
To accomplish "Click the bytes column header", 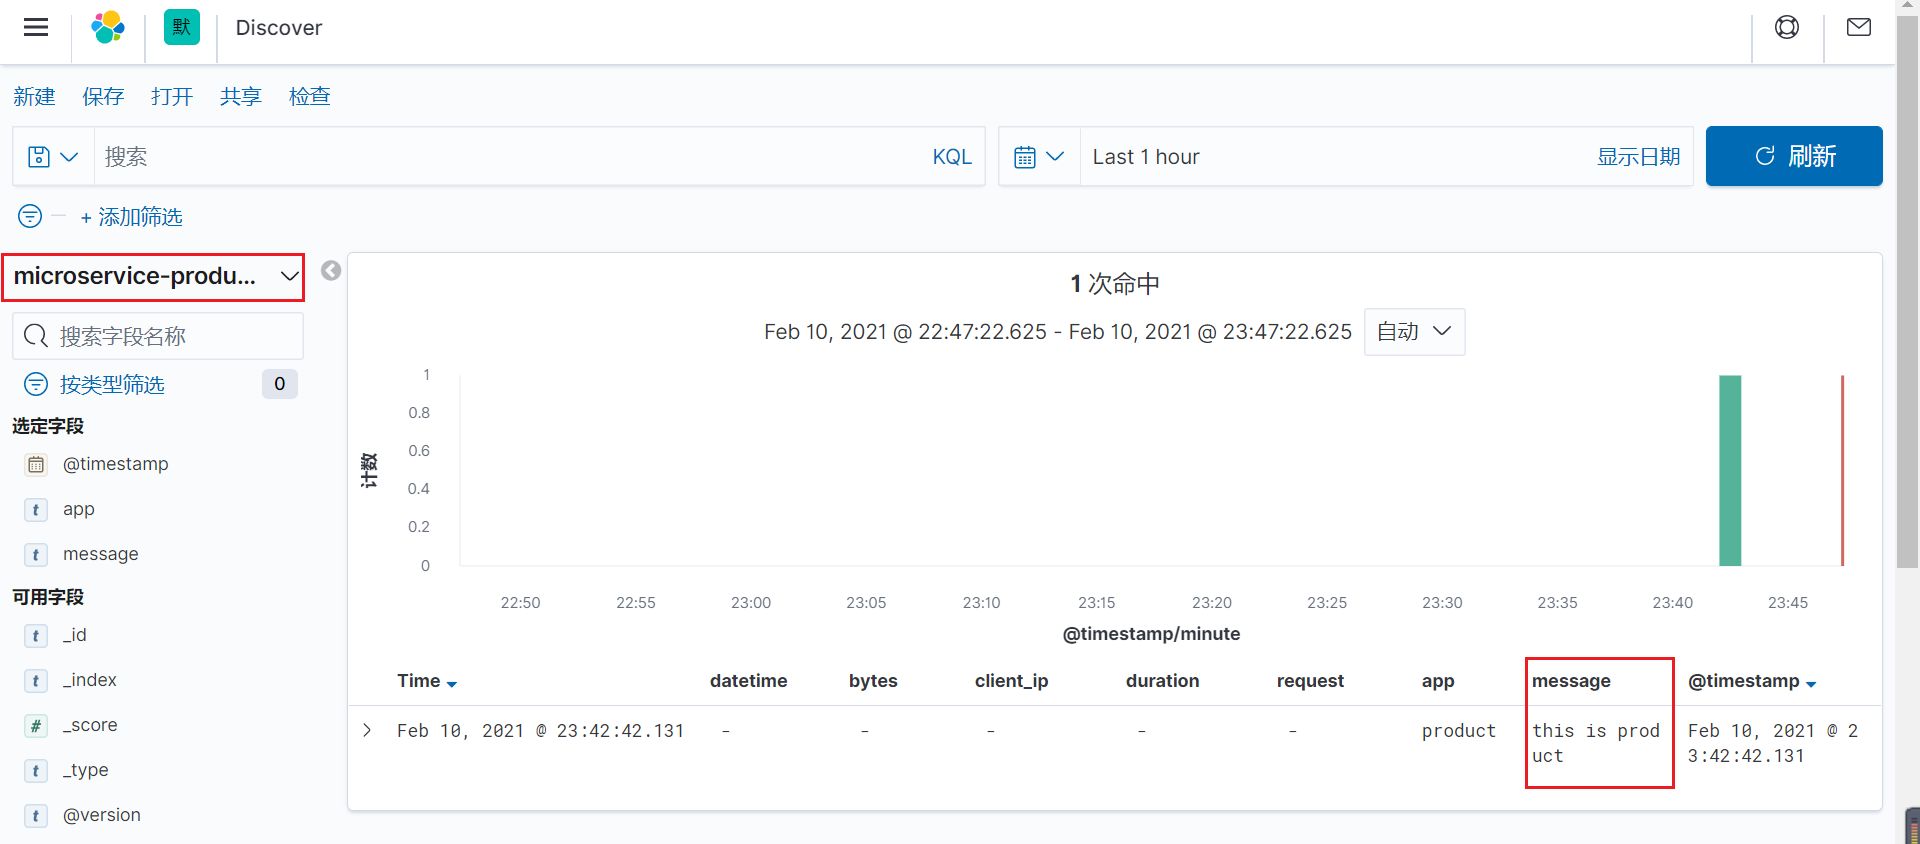I will pyautogui.click(x=873, y=681).
